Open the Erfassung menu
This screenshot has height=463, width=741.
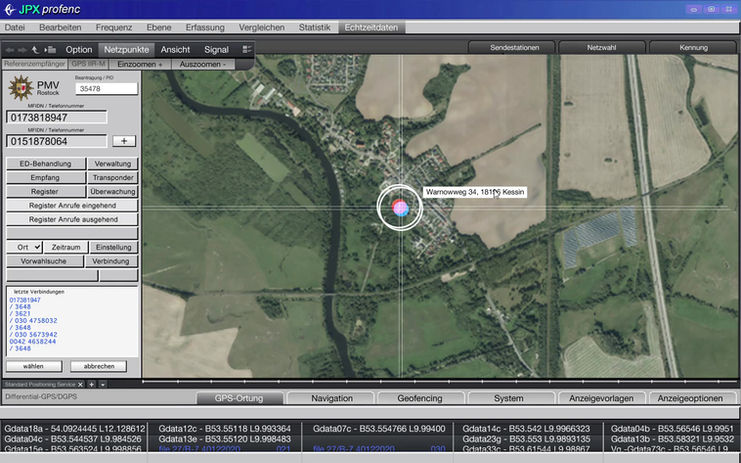(x=205, y=27)
